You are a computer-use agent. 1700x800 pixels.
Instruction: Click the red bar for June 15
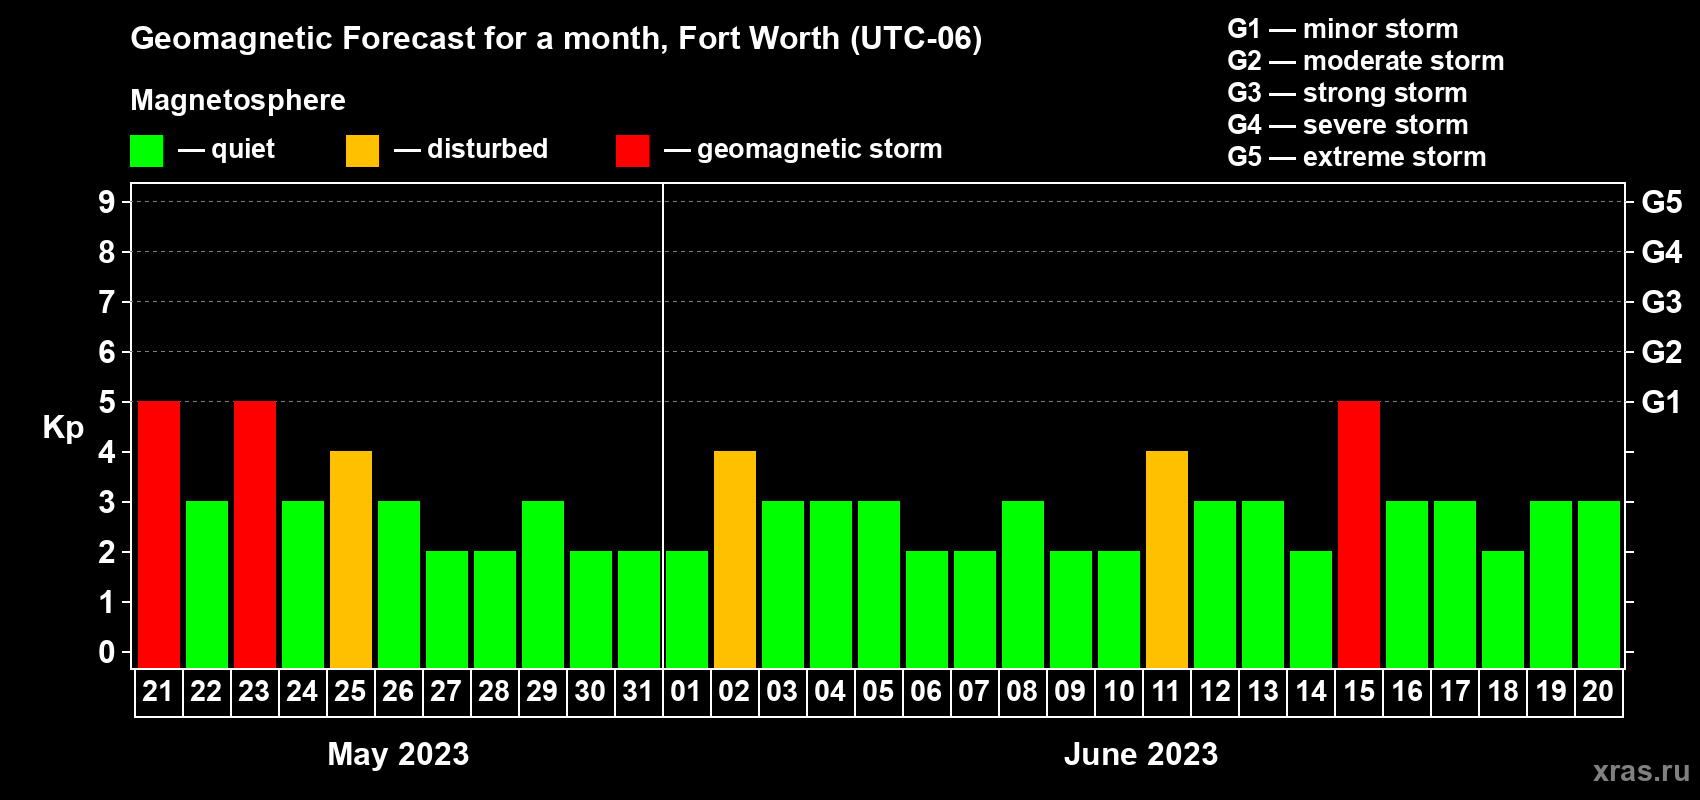click(1359, 535)
